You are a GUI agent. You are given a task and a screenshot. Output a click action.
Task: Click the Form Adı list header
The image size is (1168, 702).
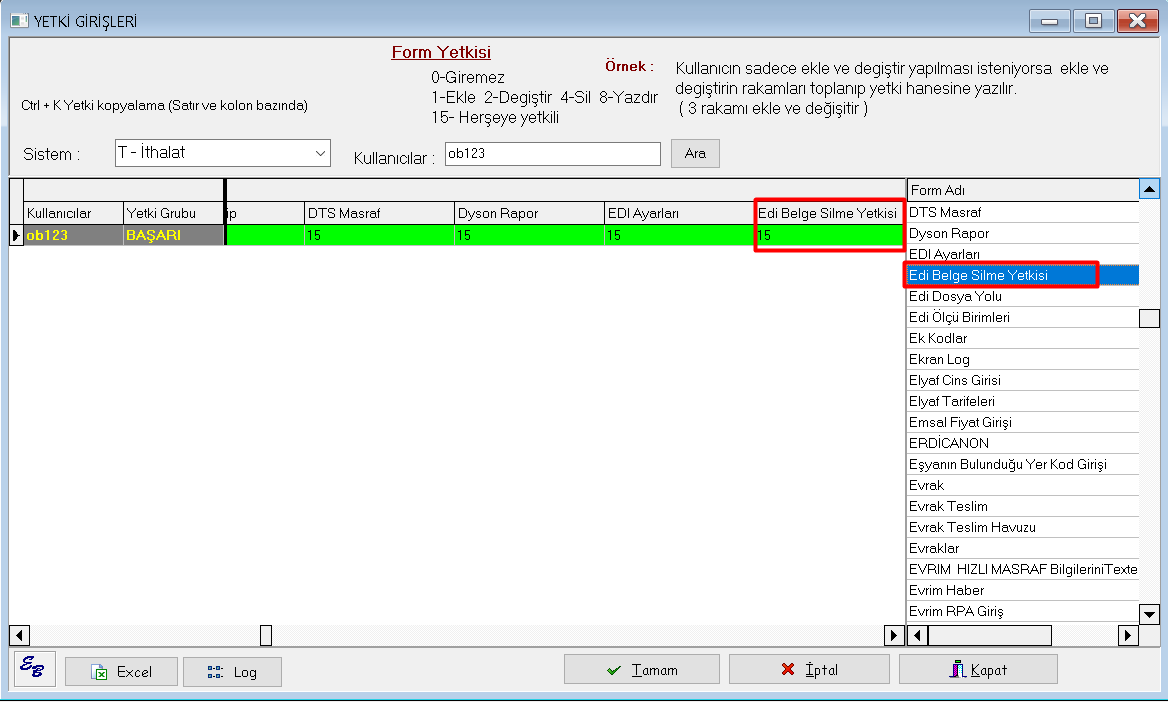(1022, 190)
